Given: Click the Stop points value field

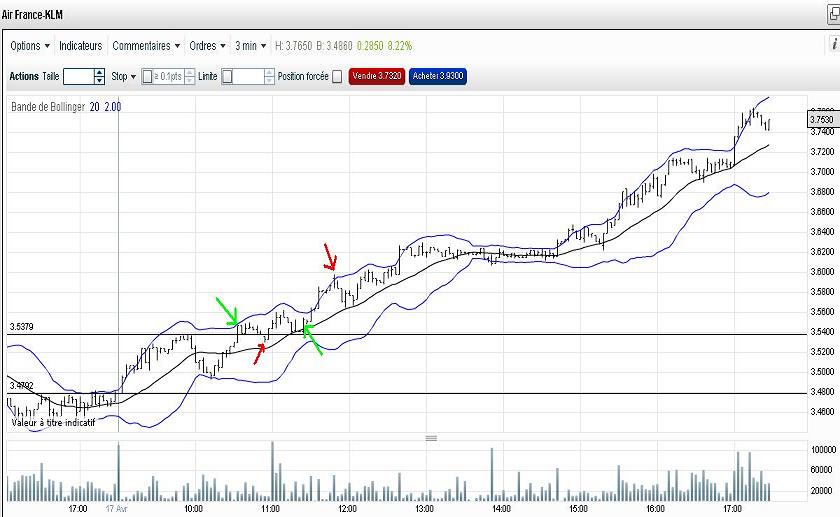Looking at the screenshot, I should pyautogui.click(x=168, y=77).
